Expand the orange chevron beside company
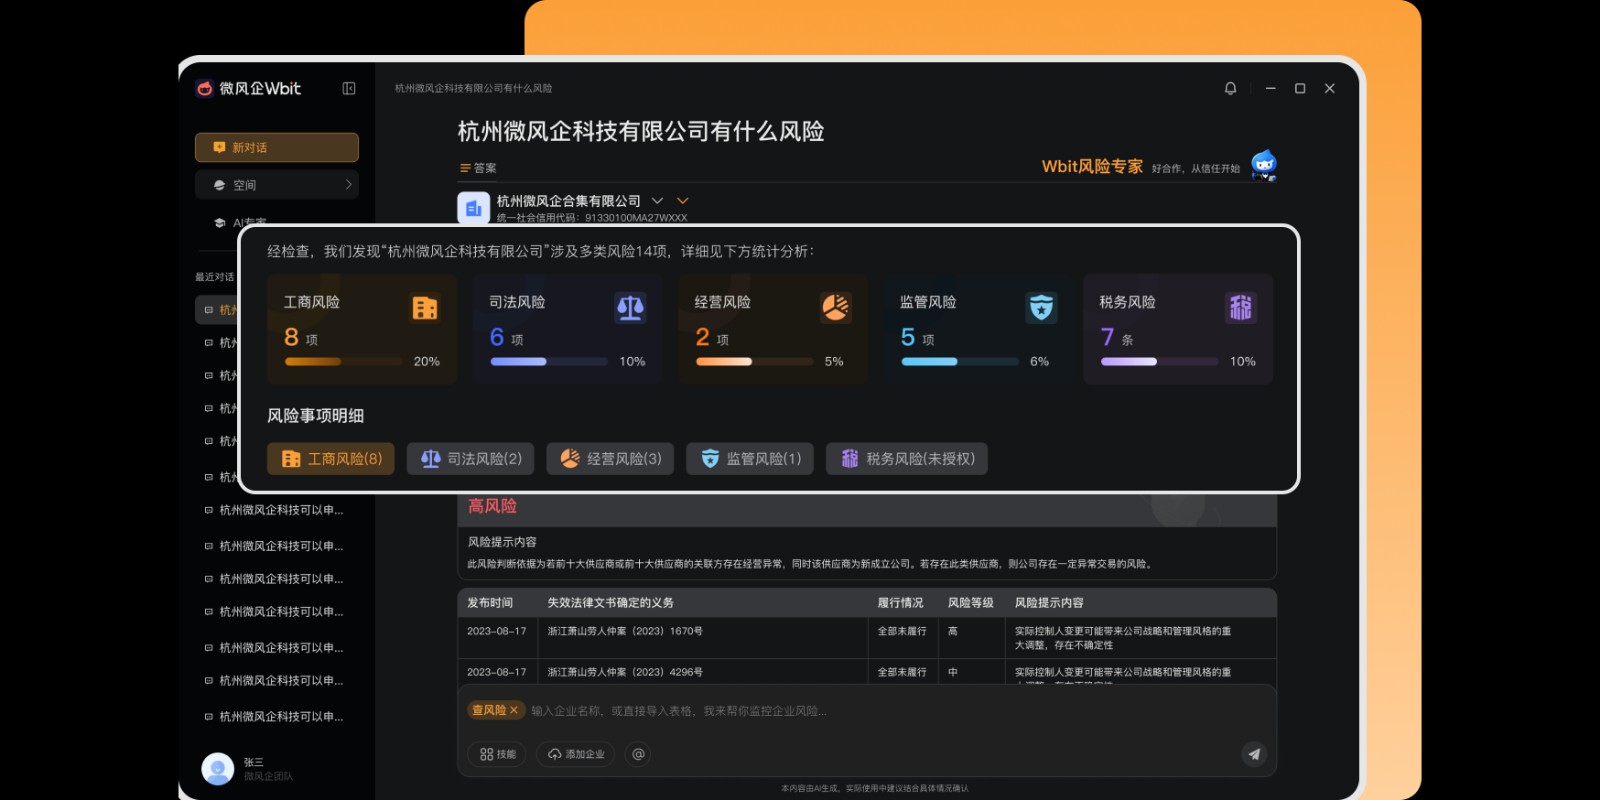The height and width of the screenshot is (800, 1600). click(x=683, y=201)
